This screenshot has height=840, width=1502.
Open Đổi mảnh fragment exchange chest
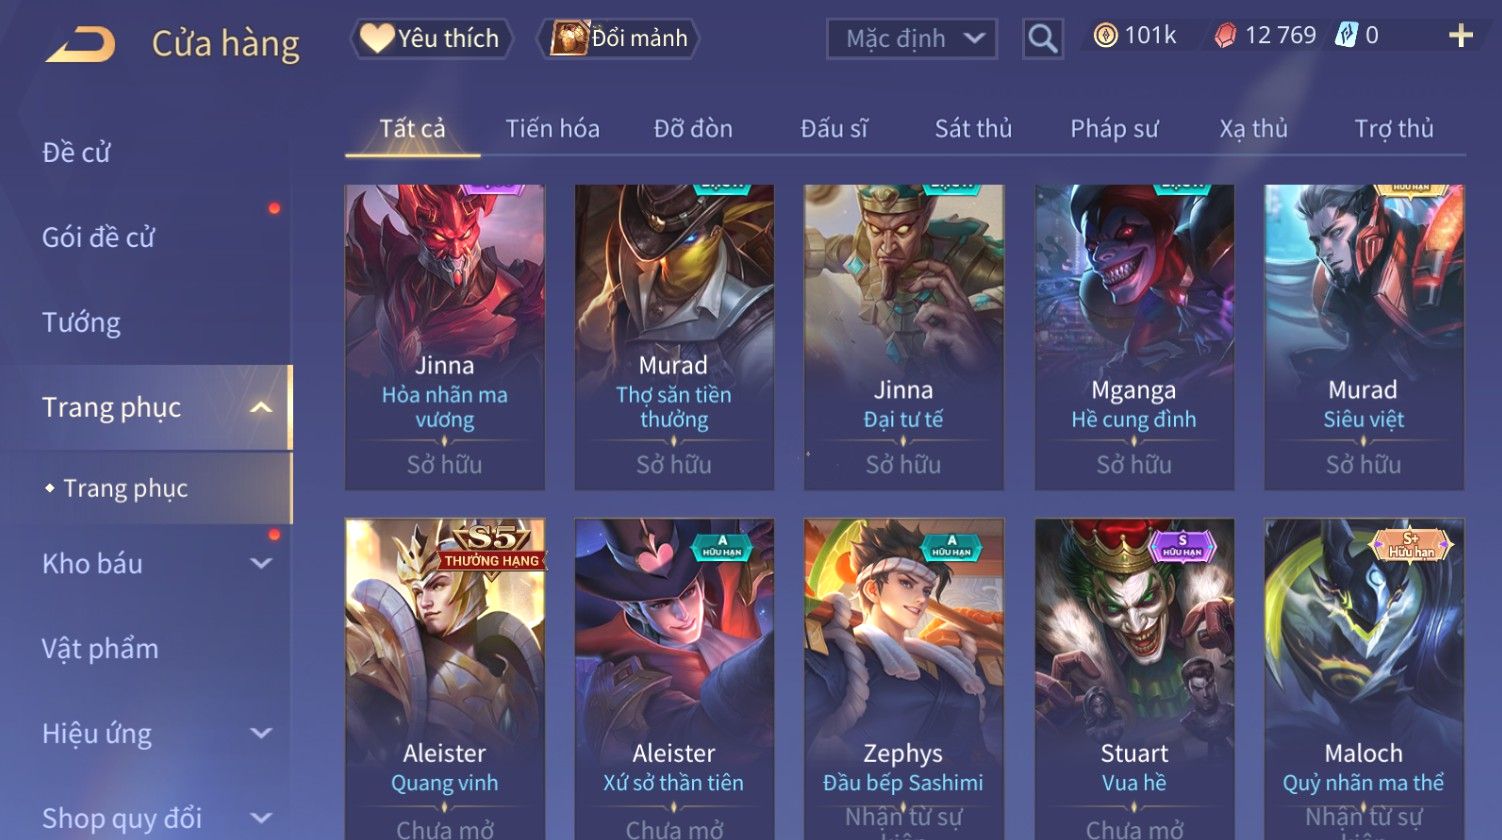click(619, 39)
